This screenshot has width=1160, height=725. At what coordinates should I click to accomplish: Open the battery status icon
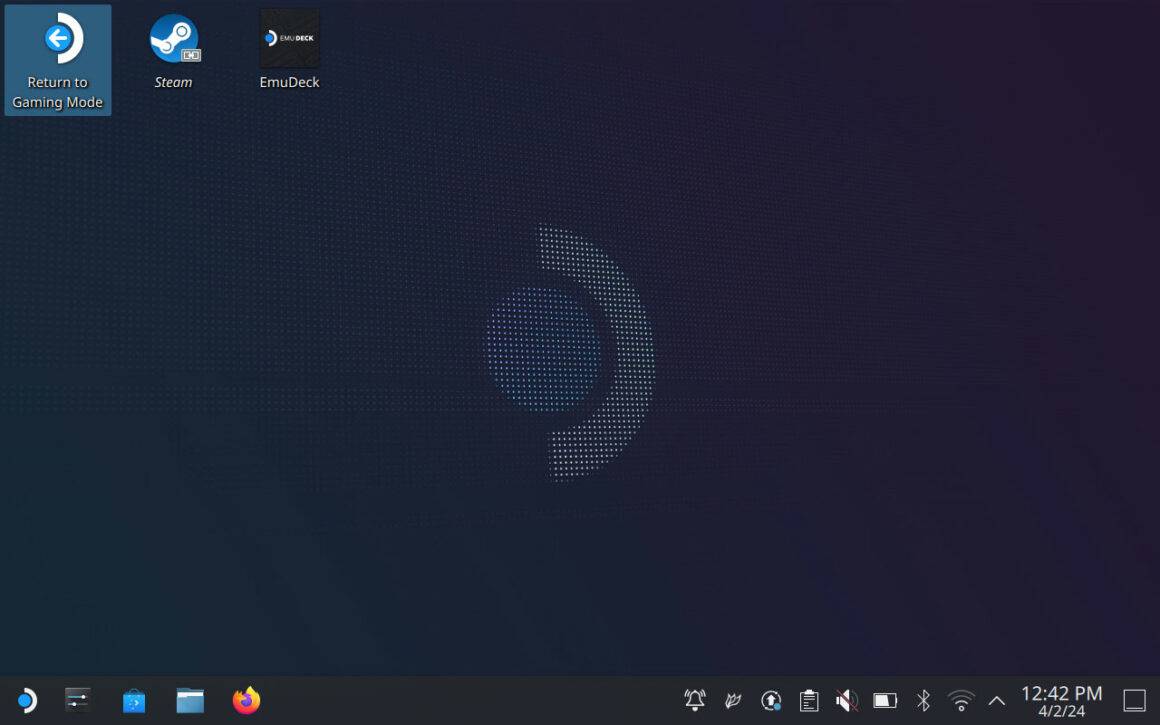point(885,700)
